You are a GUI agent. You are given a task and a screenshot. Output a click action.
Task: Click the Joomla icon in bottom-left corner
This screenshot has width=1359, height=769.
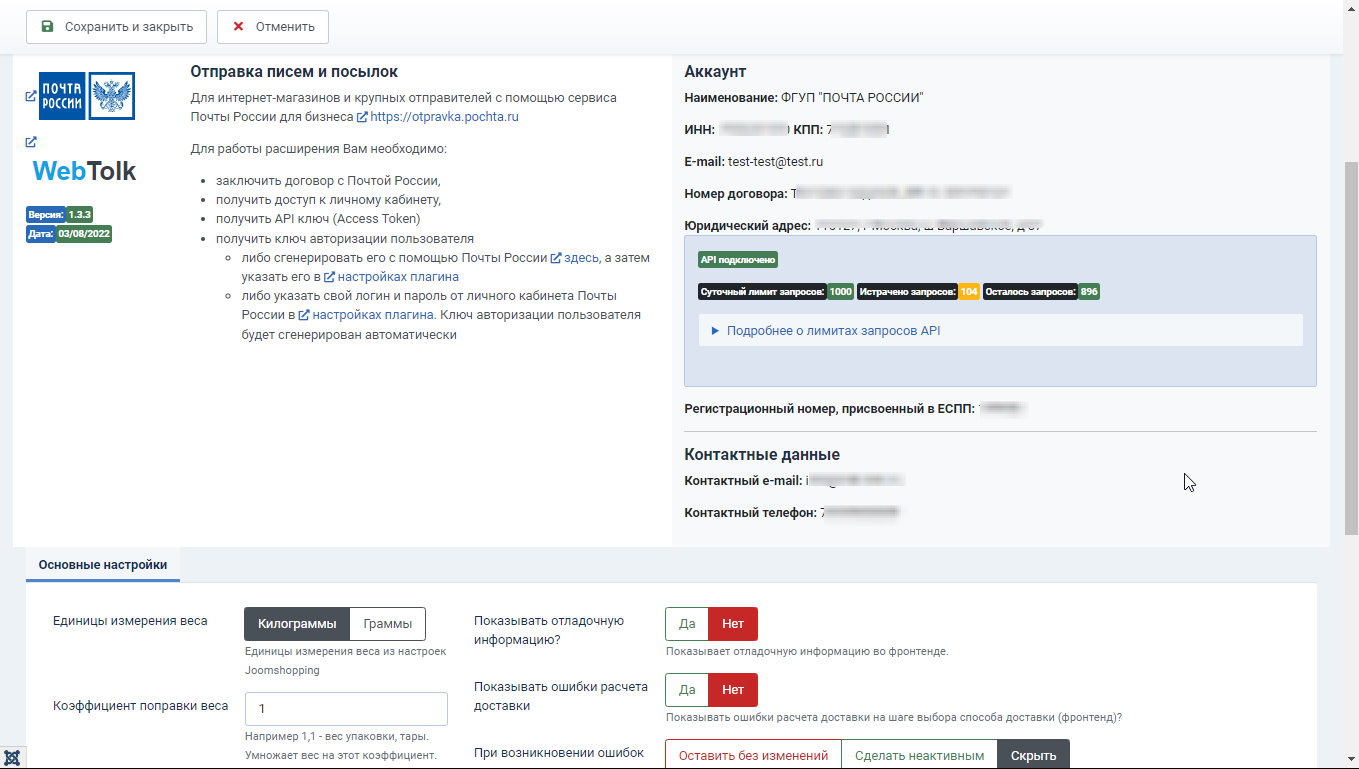coord(13,757)
